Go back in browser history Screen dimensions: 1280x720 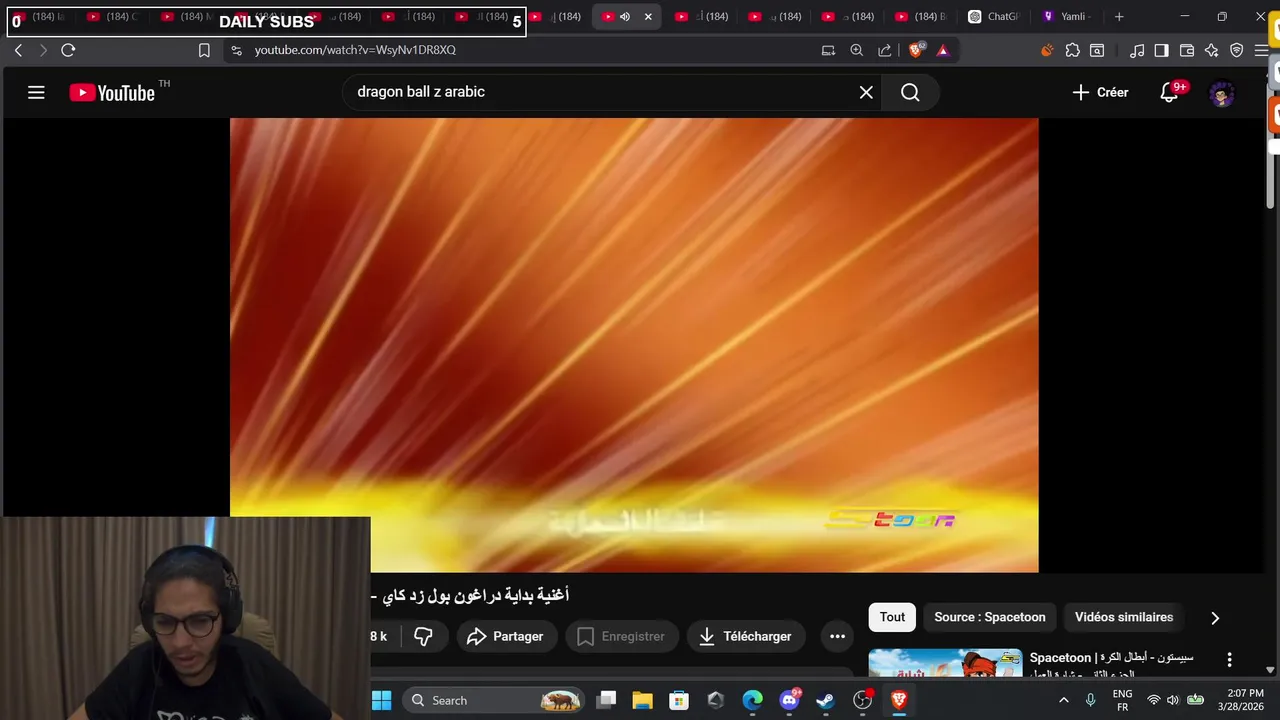coord(18,50)
